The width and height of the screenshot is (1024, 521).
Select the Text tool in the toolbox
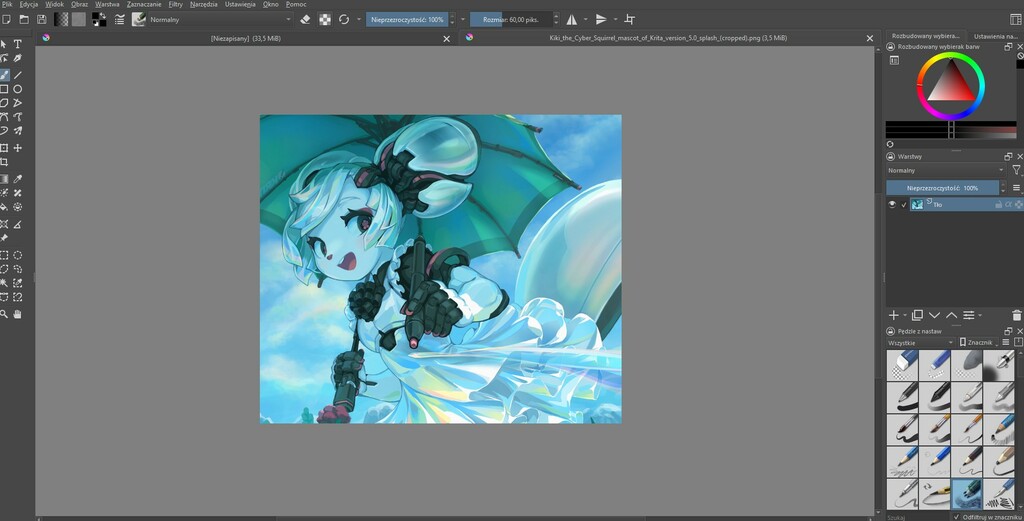coord(18,44)
